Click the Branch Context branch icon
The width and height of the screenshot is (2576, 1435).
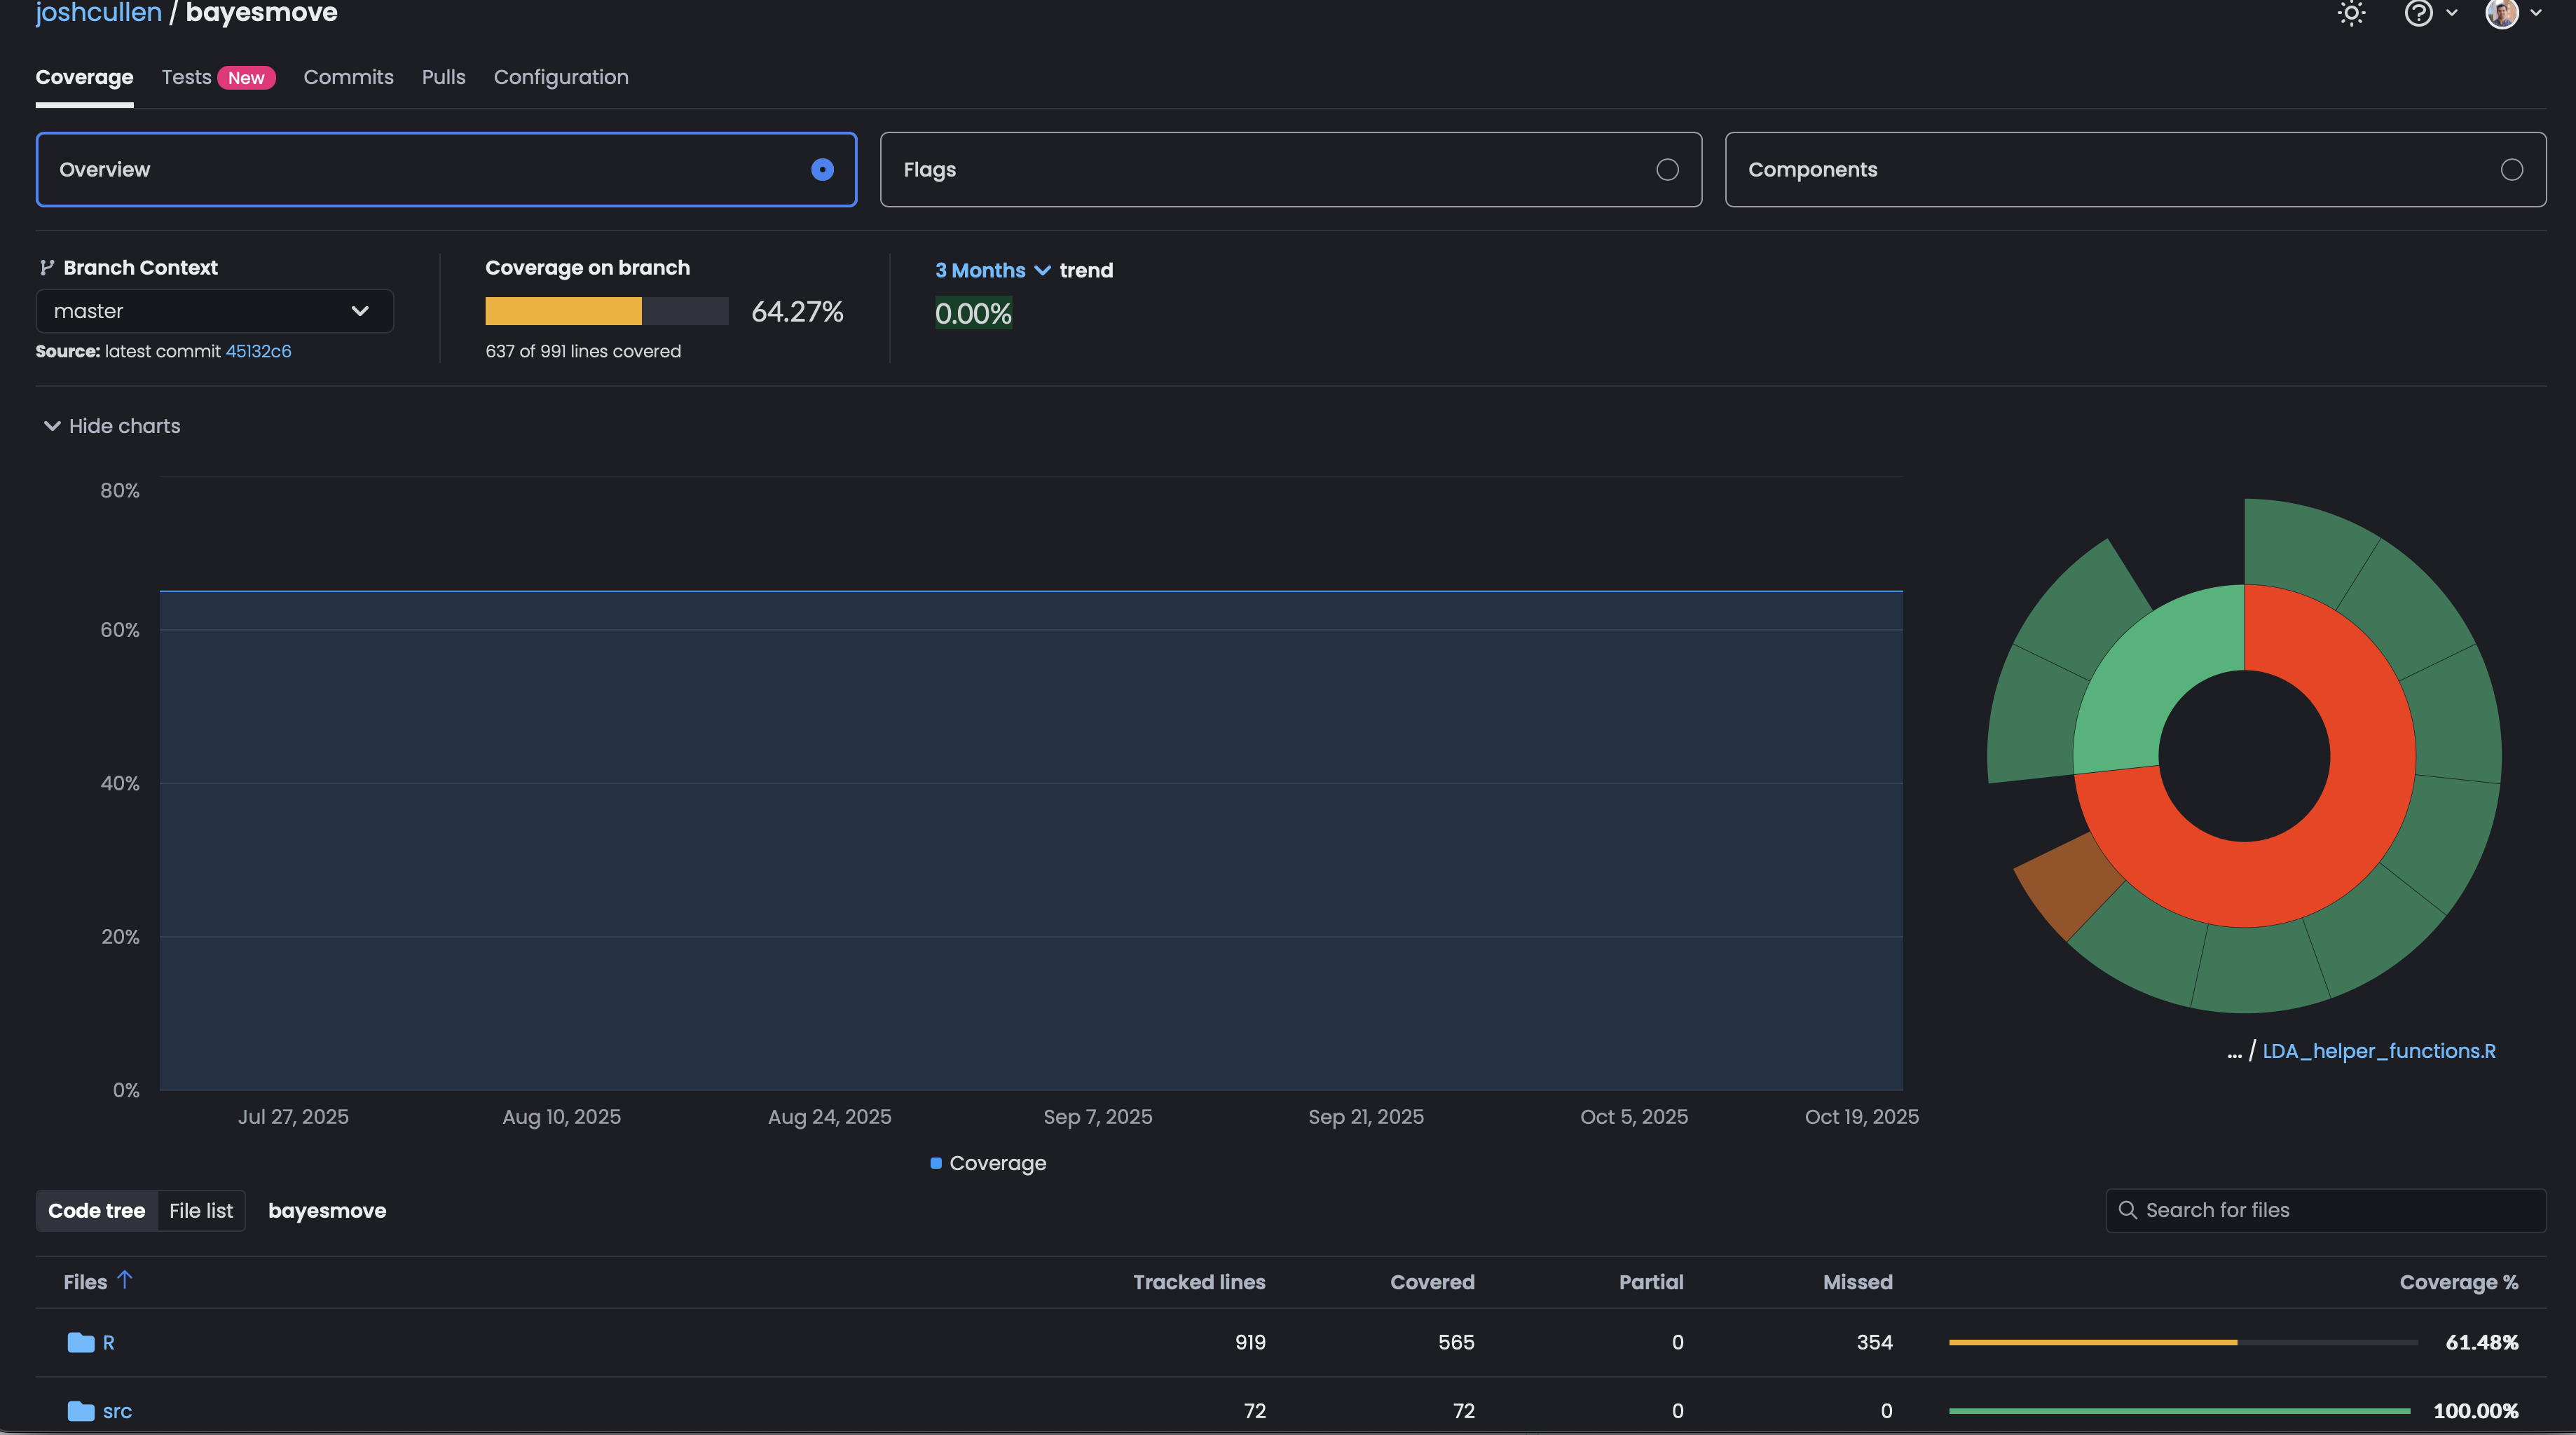(46, 267)
